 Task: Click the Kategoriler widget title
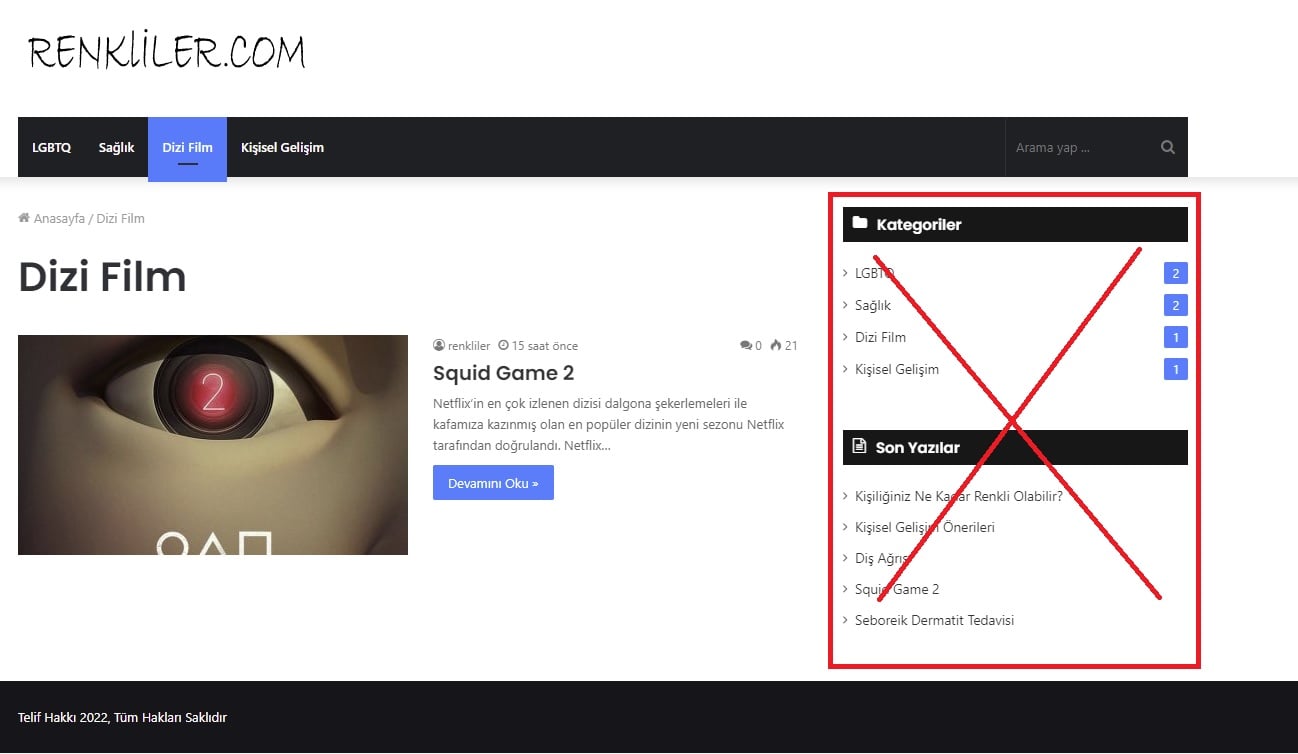coord(919,224)
